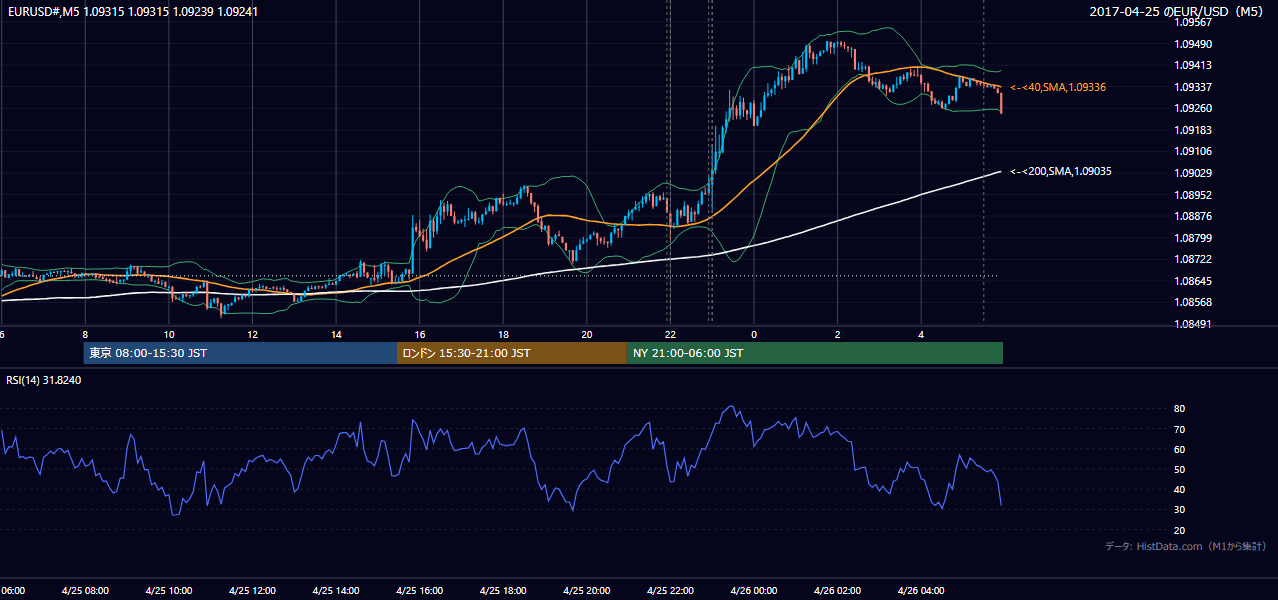Click price axis label 1.08799

(x=1194, y=238)
